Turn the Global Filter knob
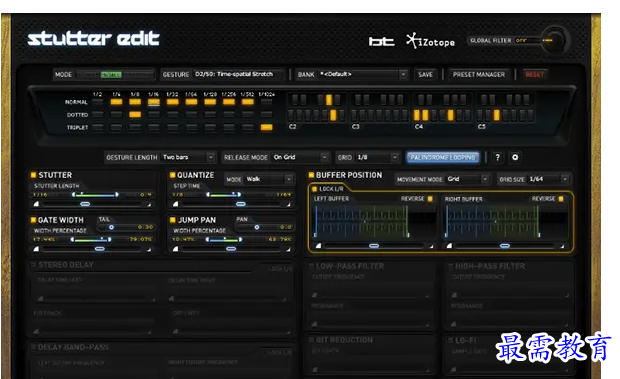 point(556,40)
